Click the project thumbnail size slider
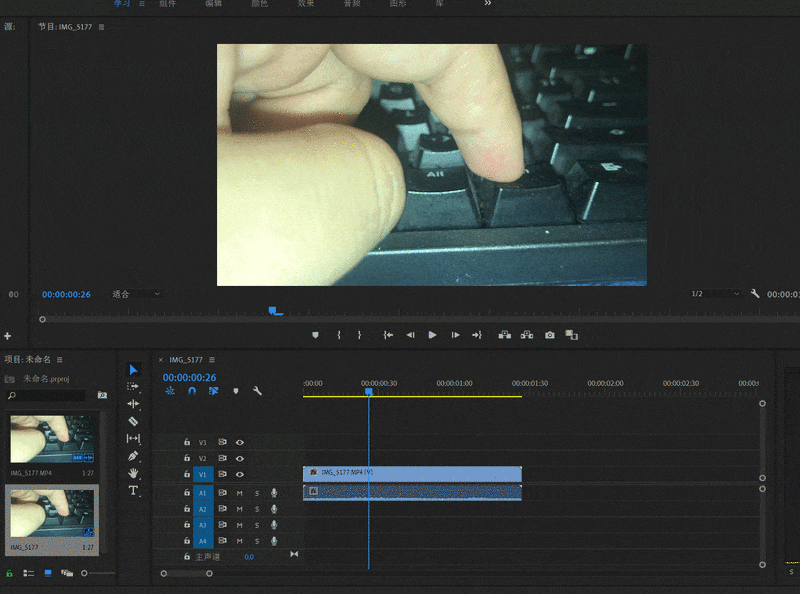This screenshot has width=800, height=594. (85, 573)
